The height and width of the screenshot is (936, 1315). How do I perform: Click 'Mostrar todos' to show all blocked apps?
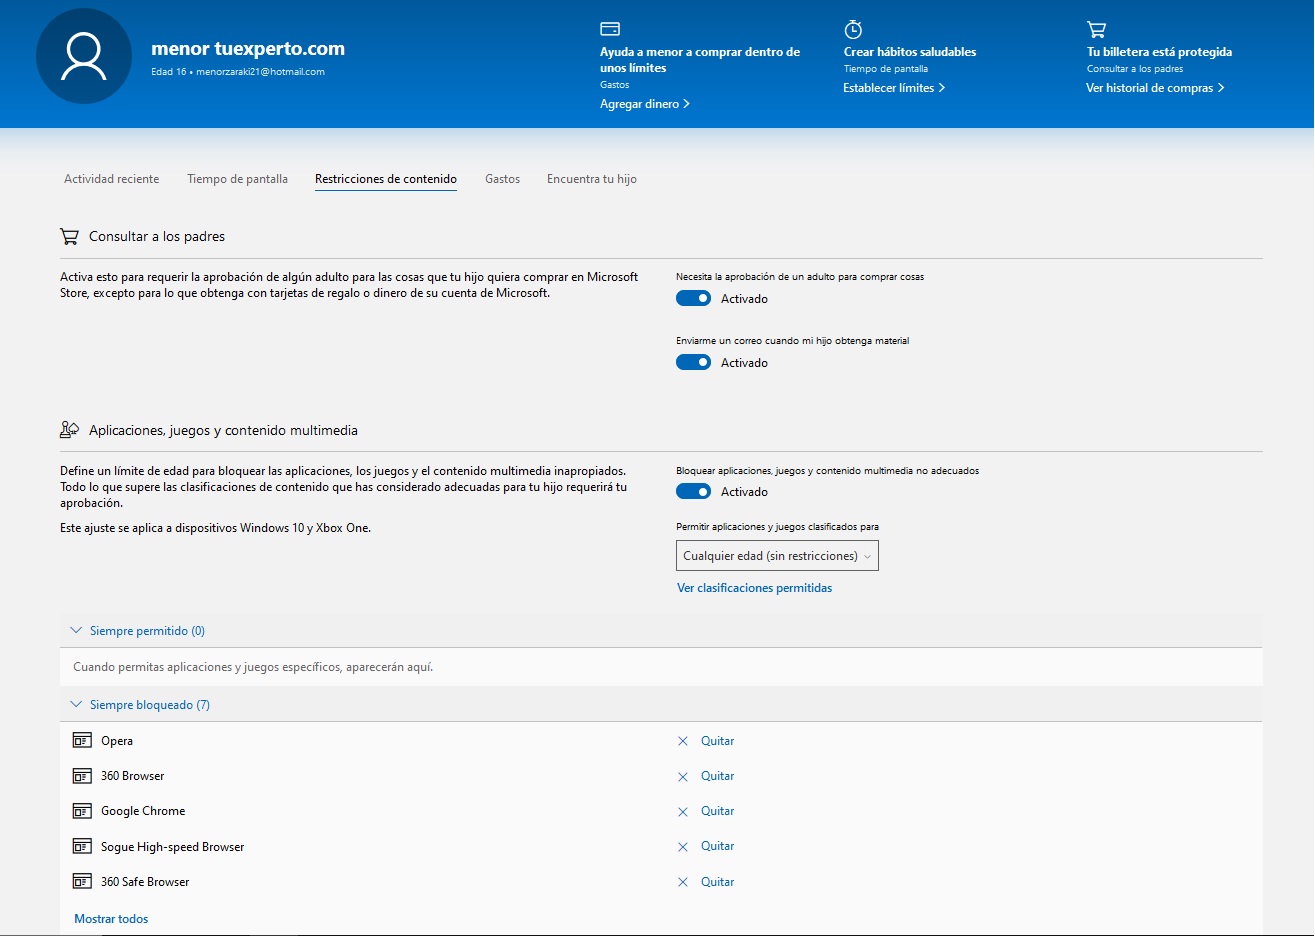tap(111, 919)
